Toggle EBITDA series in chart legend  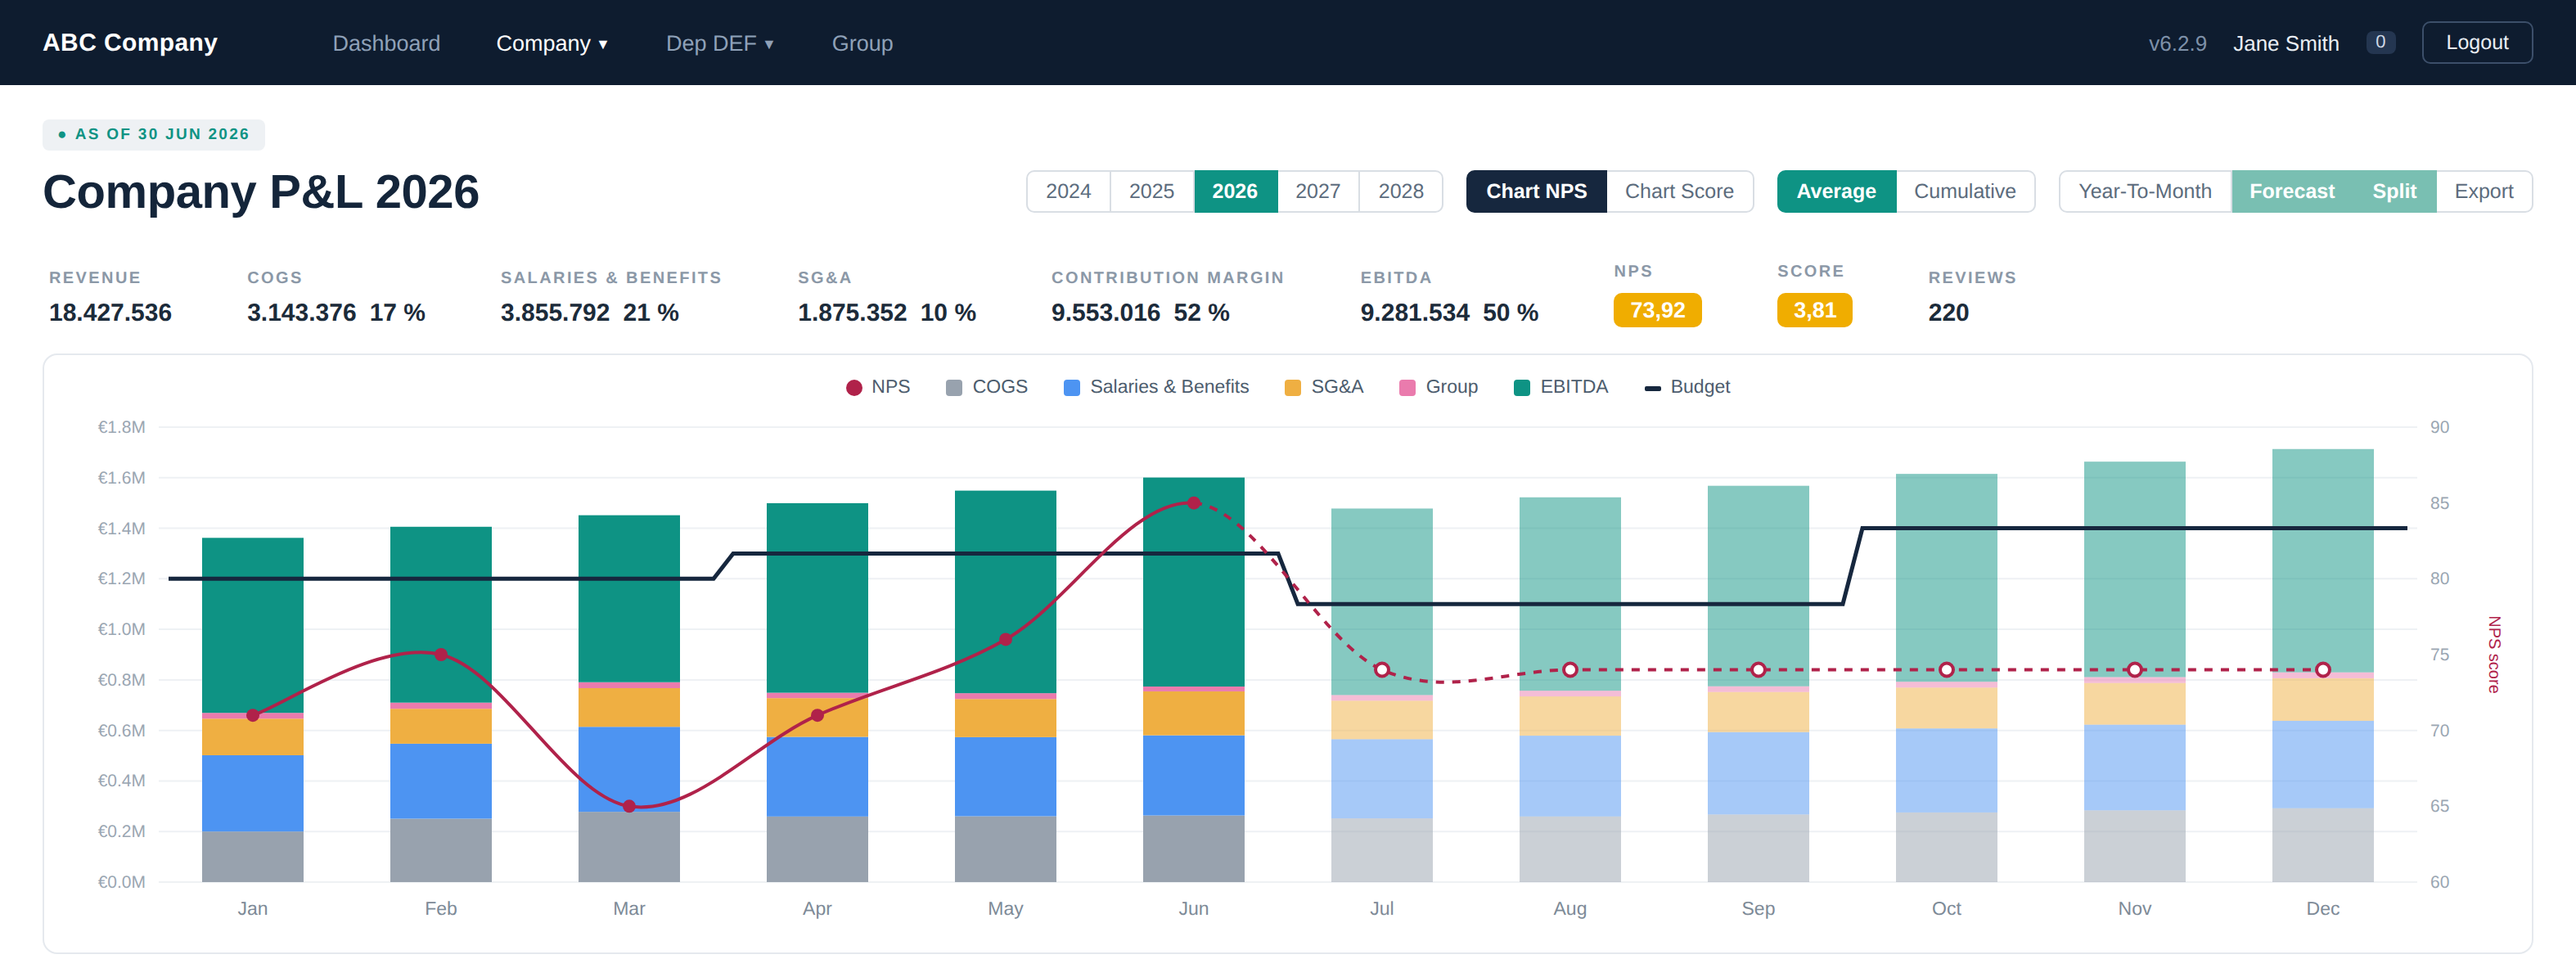pos(1561,387)
